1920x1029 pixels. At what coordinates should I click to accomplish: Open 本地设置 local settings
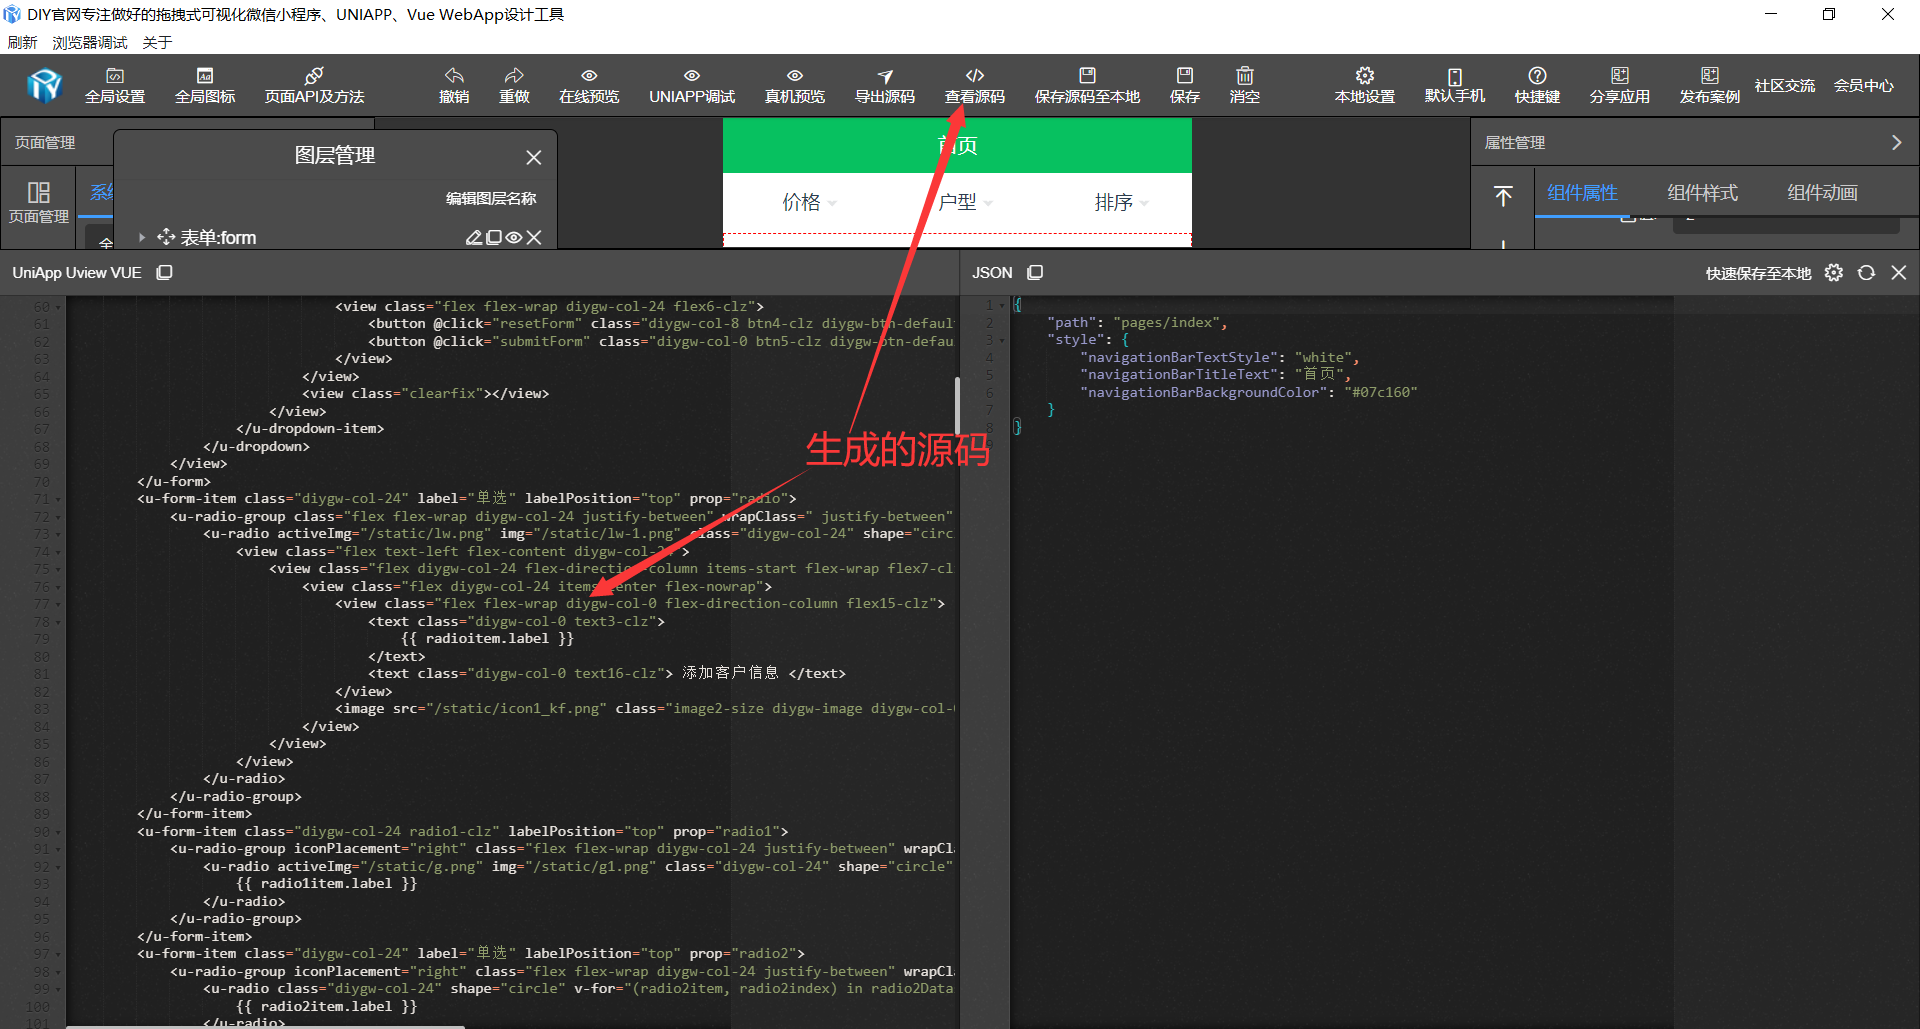1365,86
